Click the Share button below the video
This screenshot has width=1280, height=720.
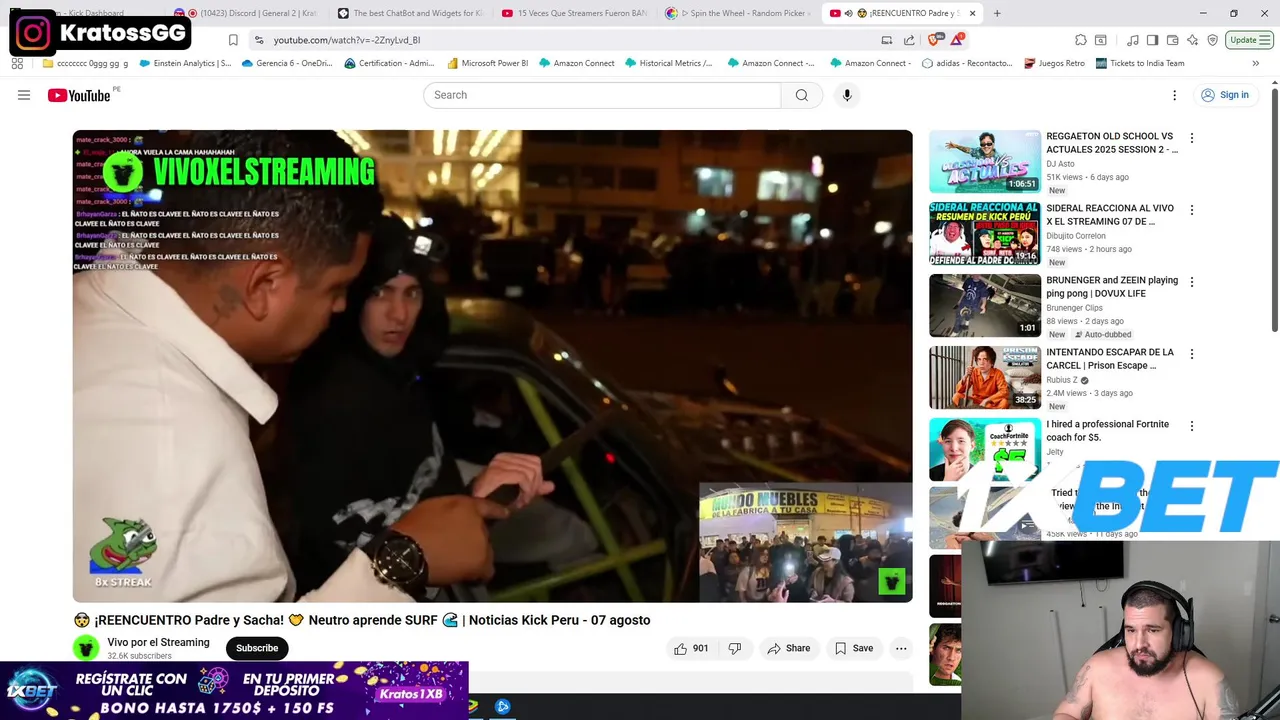click(x=788, y=648)
